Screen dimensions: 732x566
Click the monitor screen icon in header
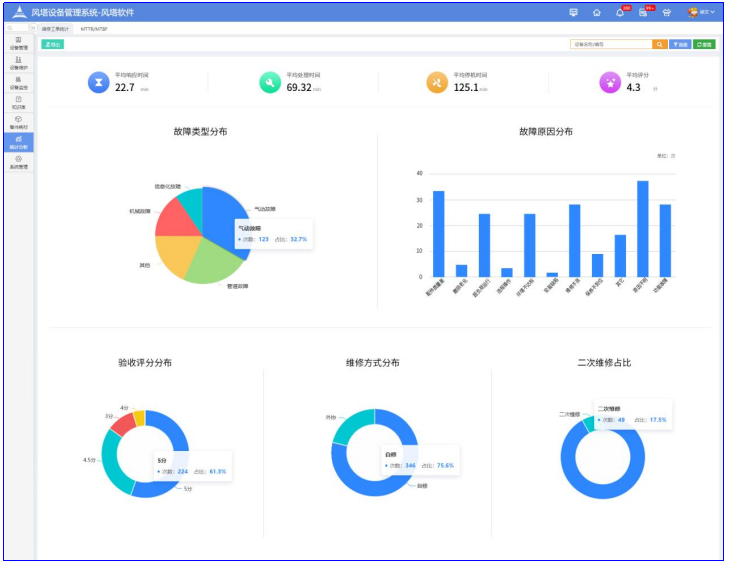coord(573,13)
